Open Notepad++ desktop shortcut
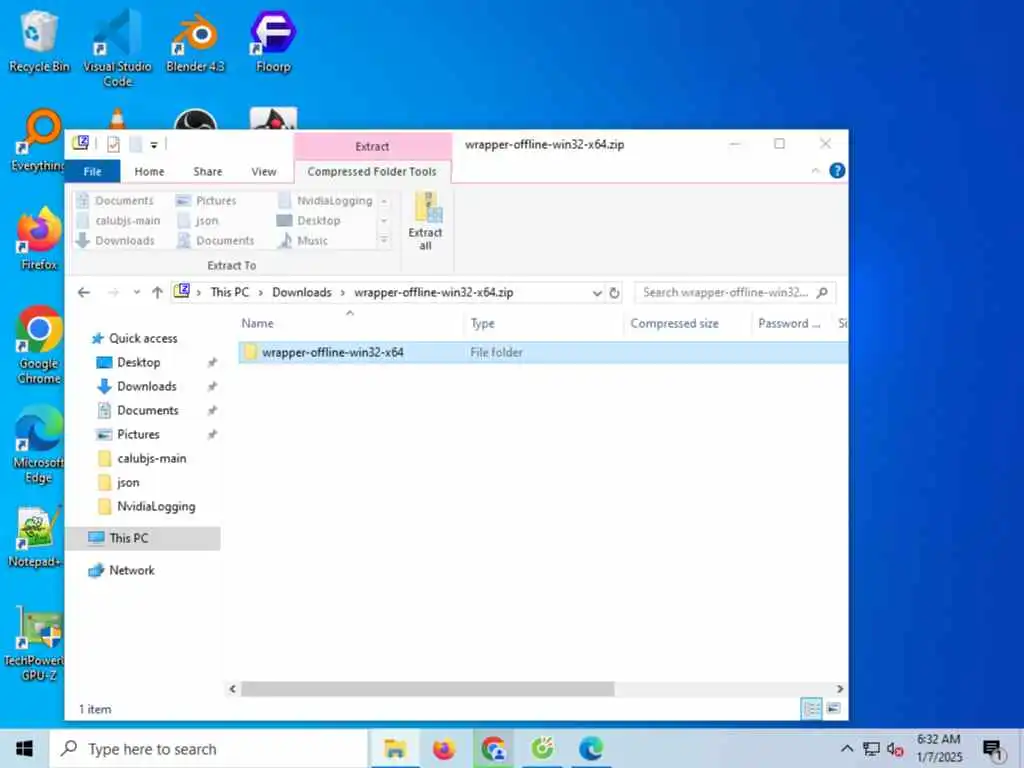Screen dimensions: 1024x768 (37, 537)
